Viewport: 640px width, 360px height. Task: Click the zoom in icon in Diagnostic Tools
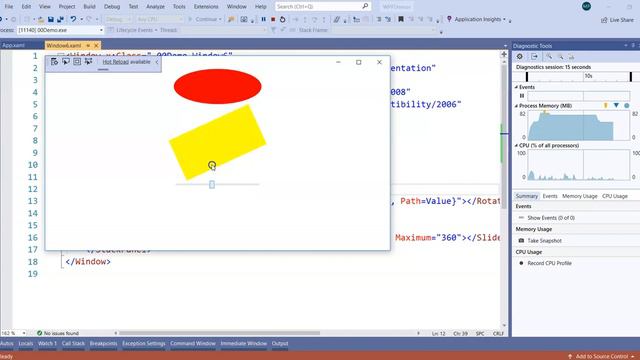point(549,57)
